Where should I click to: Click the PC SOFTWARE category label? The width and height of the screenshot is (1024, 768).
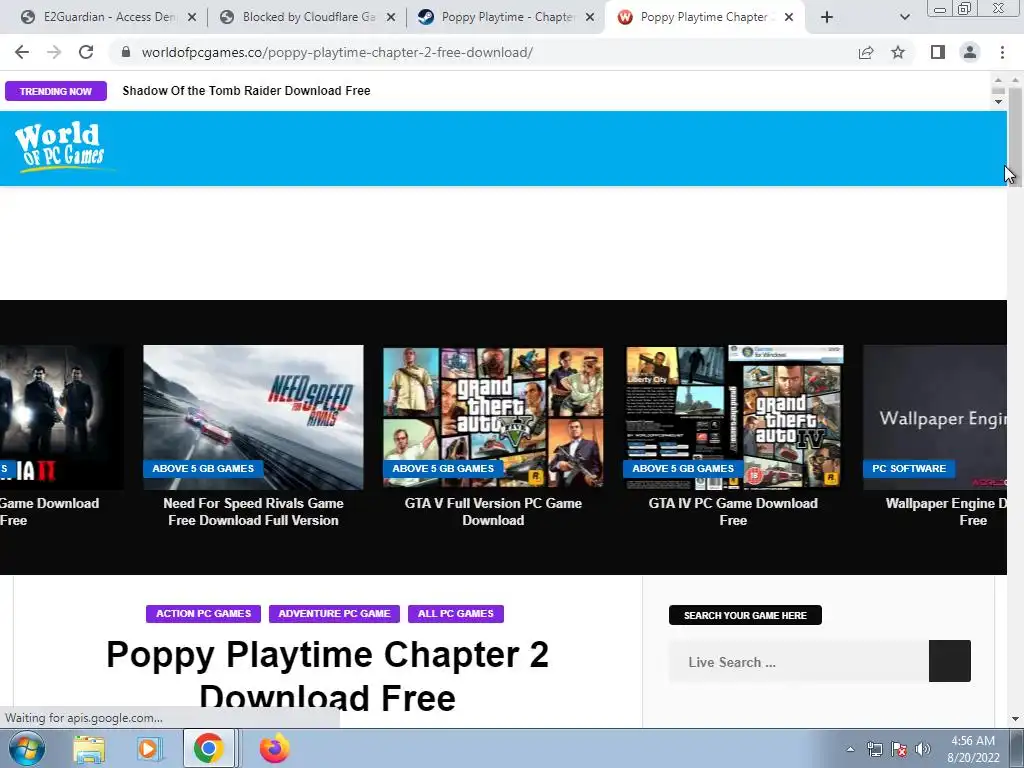[x=909, y=468]
